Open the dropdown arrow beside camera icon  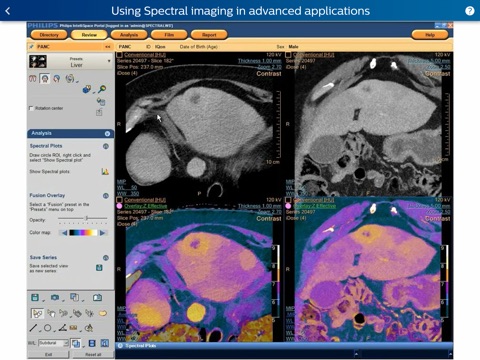pos(63,300)
